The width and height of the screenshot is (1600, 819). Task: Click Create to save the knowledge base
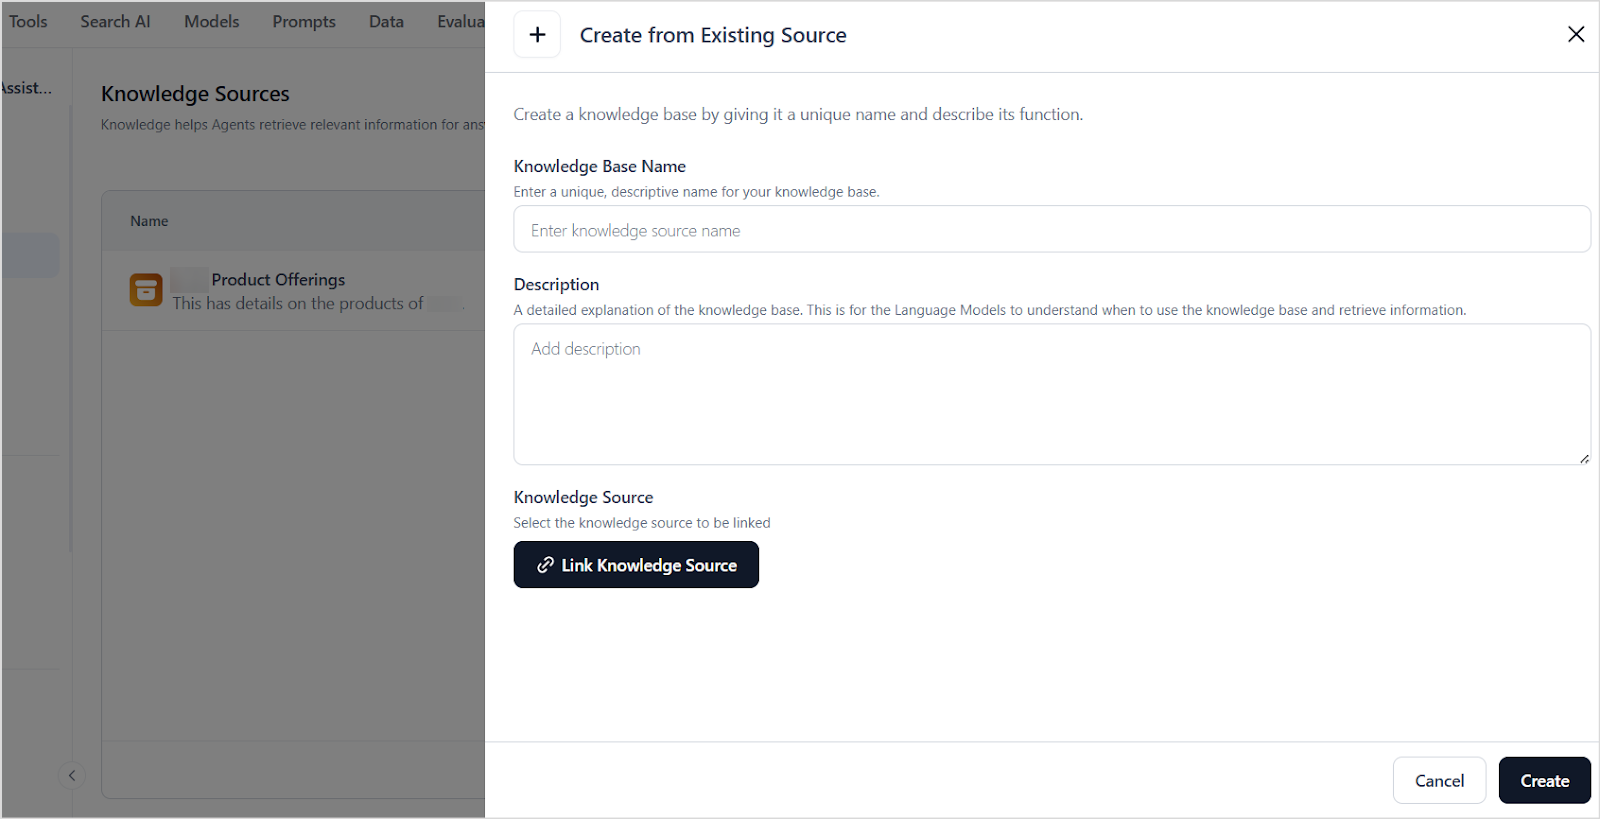pyautogui.click(x=1544, y=780)
